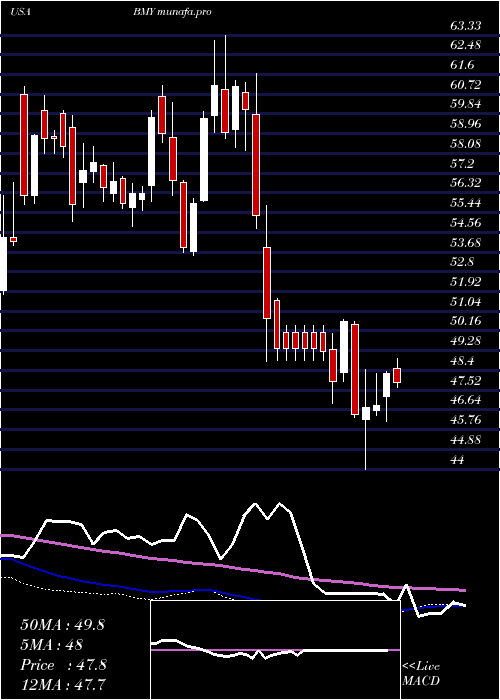The image size is (500, 700).
Task: Select the 48.4 price axis label
Action: pyautogui.click(x=462, y=361)
